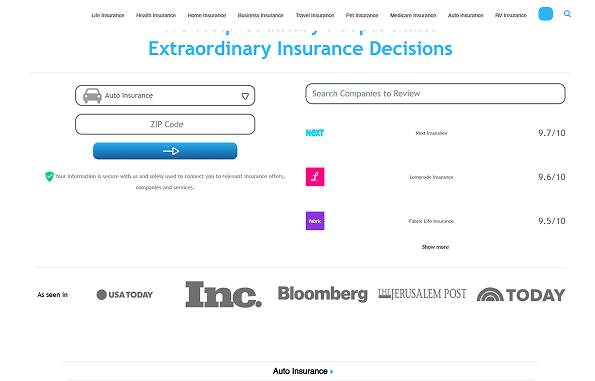Open Pet Insurance menu item
595x381 pixels.
click(x=362, y=15)
